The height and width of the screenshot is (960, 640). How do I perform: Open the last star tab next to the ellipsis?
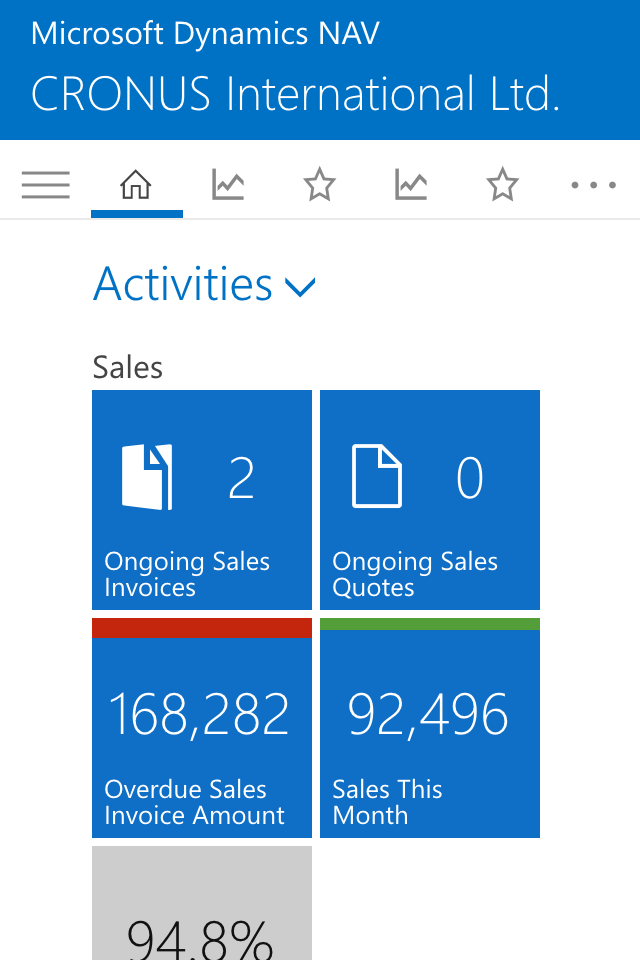pyautogui.click(x=502, y=184)
